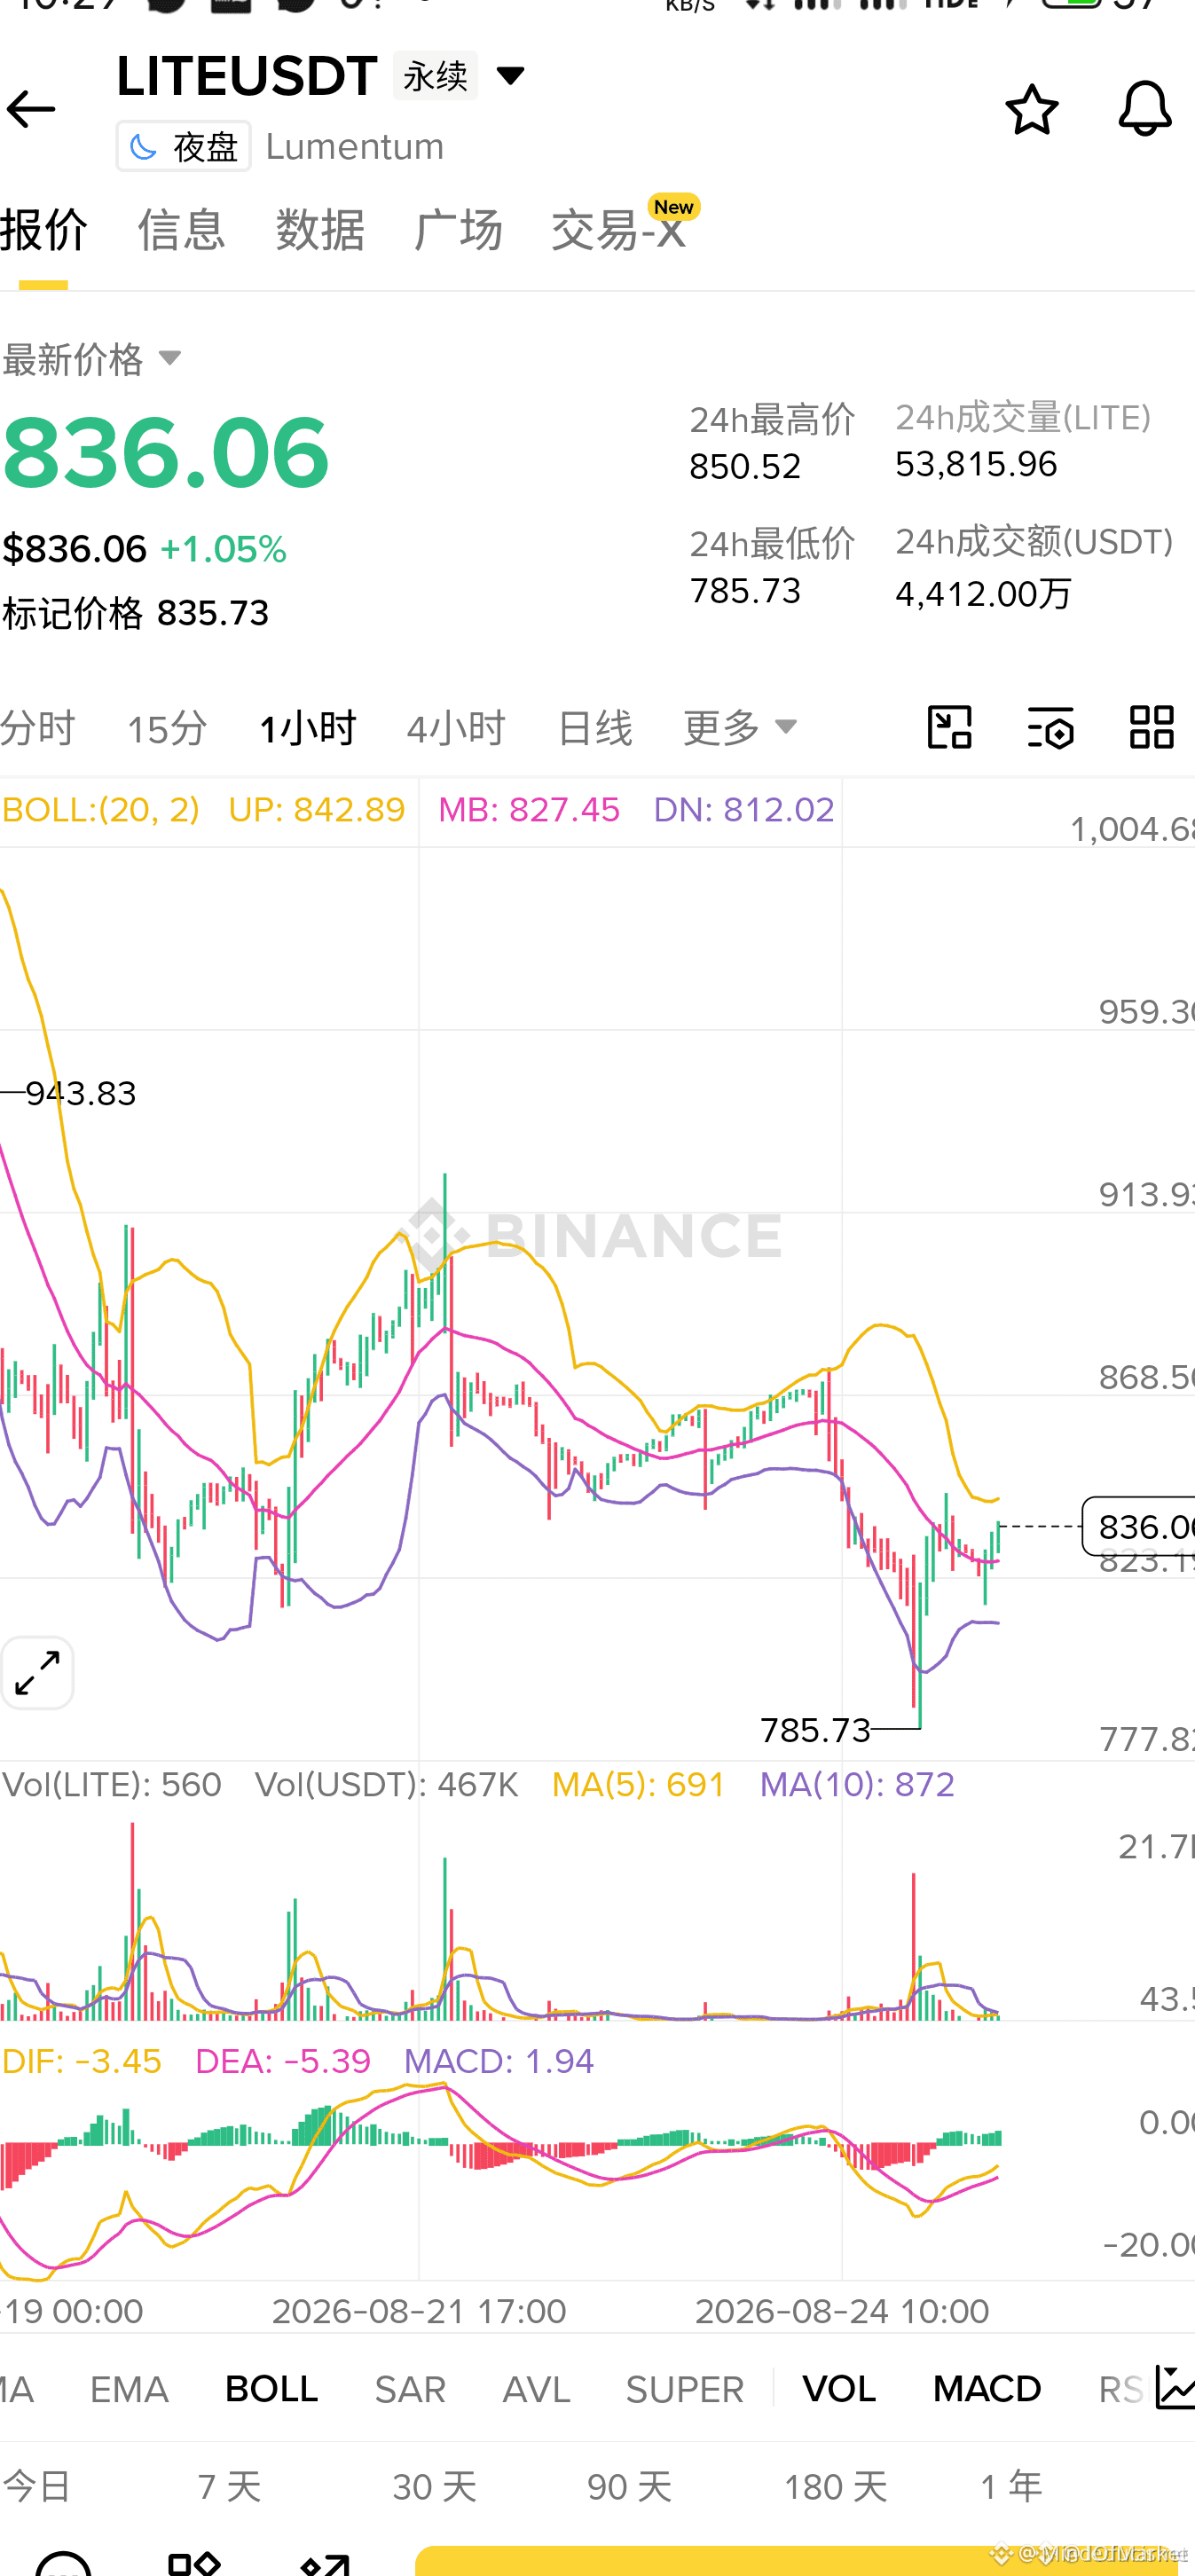Enable AVL indicator
This screenshot has height=2576, width=1195.
(536, 2389)
